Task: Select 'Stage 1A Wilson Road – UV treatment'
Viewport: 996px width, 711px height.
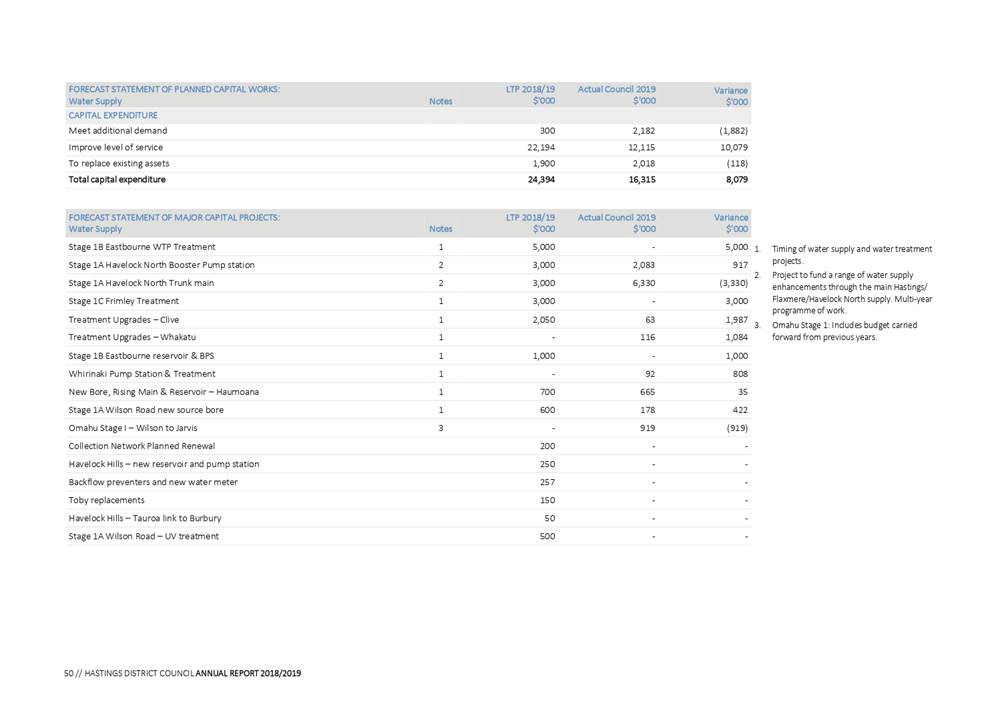Action: coord(144,537)
